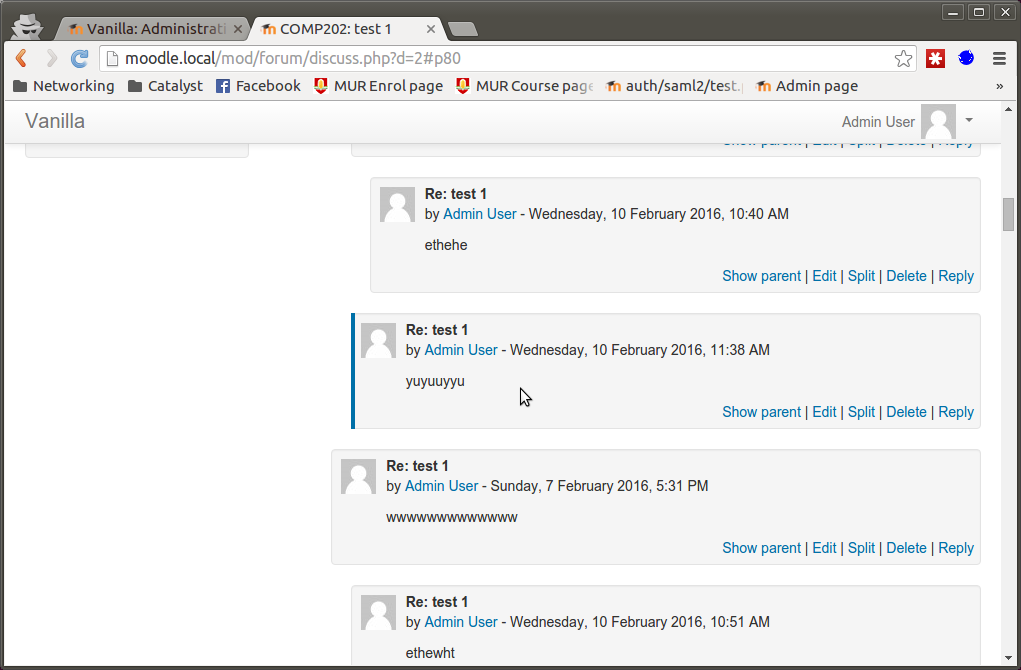Edit the yuyuuyyu post
The height and width of the screenshot is (670, 1021).
pos(824,412)
